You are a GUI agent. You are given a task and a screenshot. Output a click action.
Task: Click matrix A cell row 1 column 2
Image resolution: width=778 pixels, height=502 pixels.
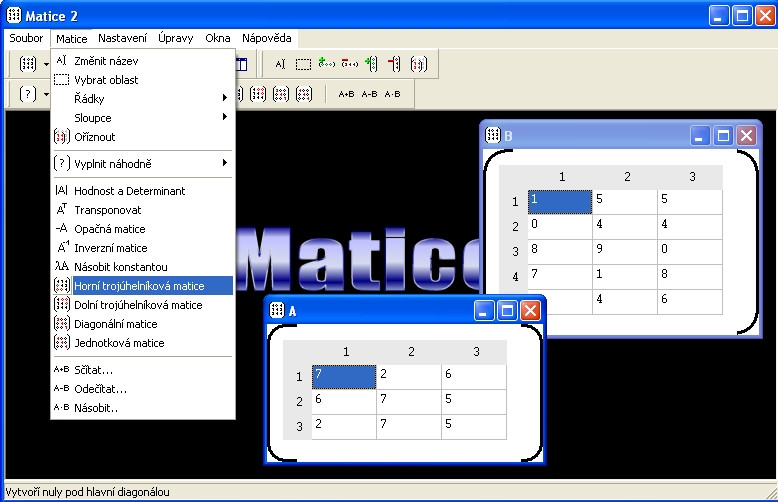409,377
